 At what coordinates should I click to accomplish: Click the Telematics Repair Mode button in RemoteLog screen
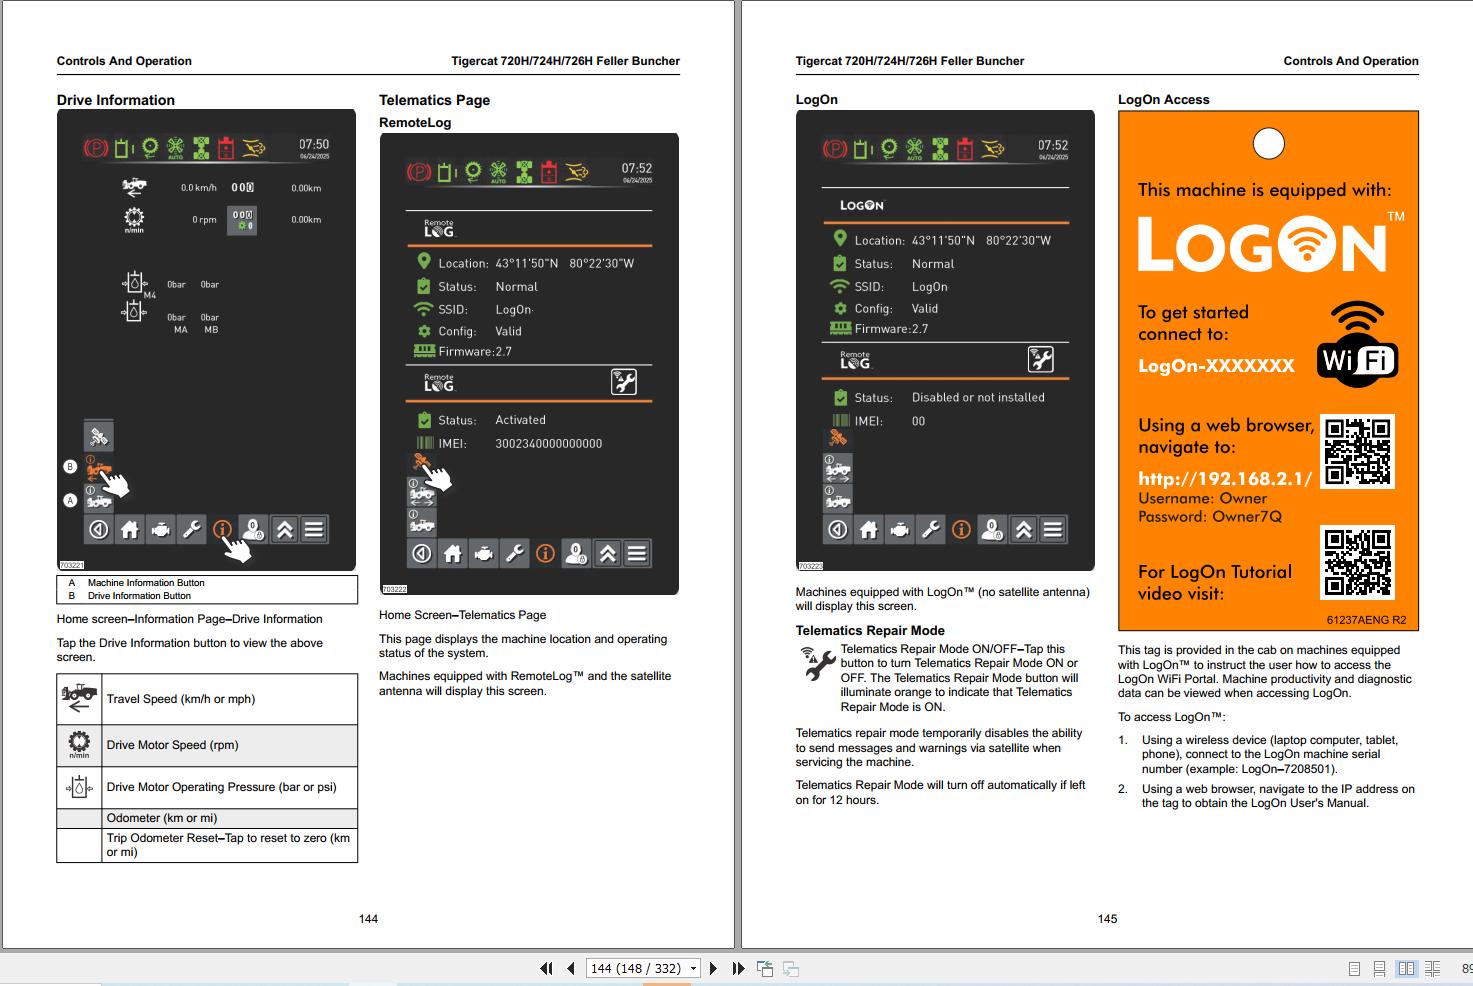pos(624,382)
